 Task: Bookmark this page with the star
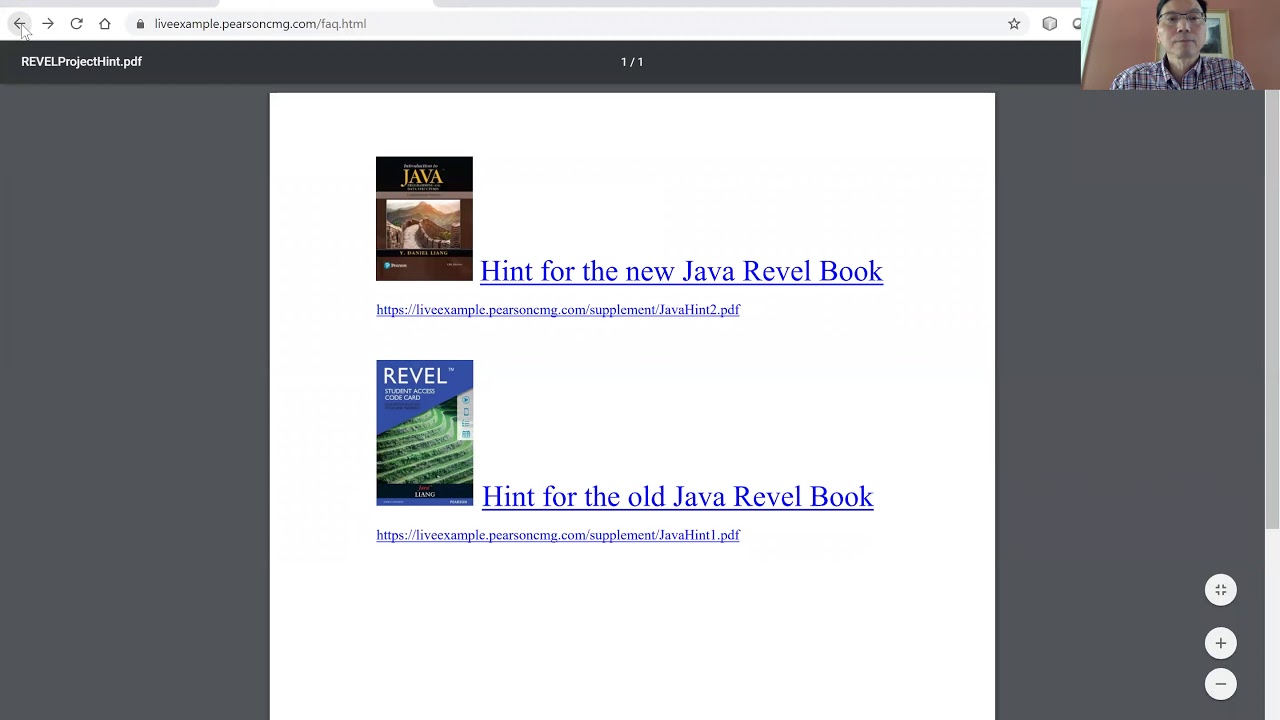[x=1014, y=24]
